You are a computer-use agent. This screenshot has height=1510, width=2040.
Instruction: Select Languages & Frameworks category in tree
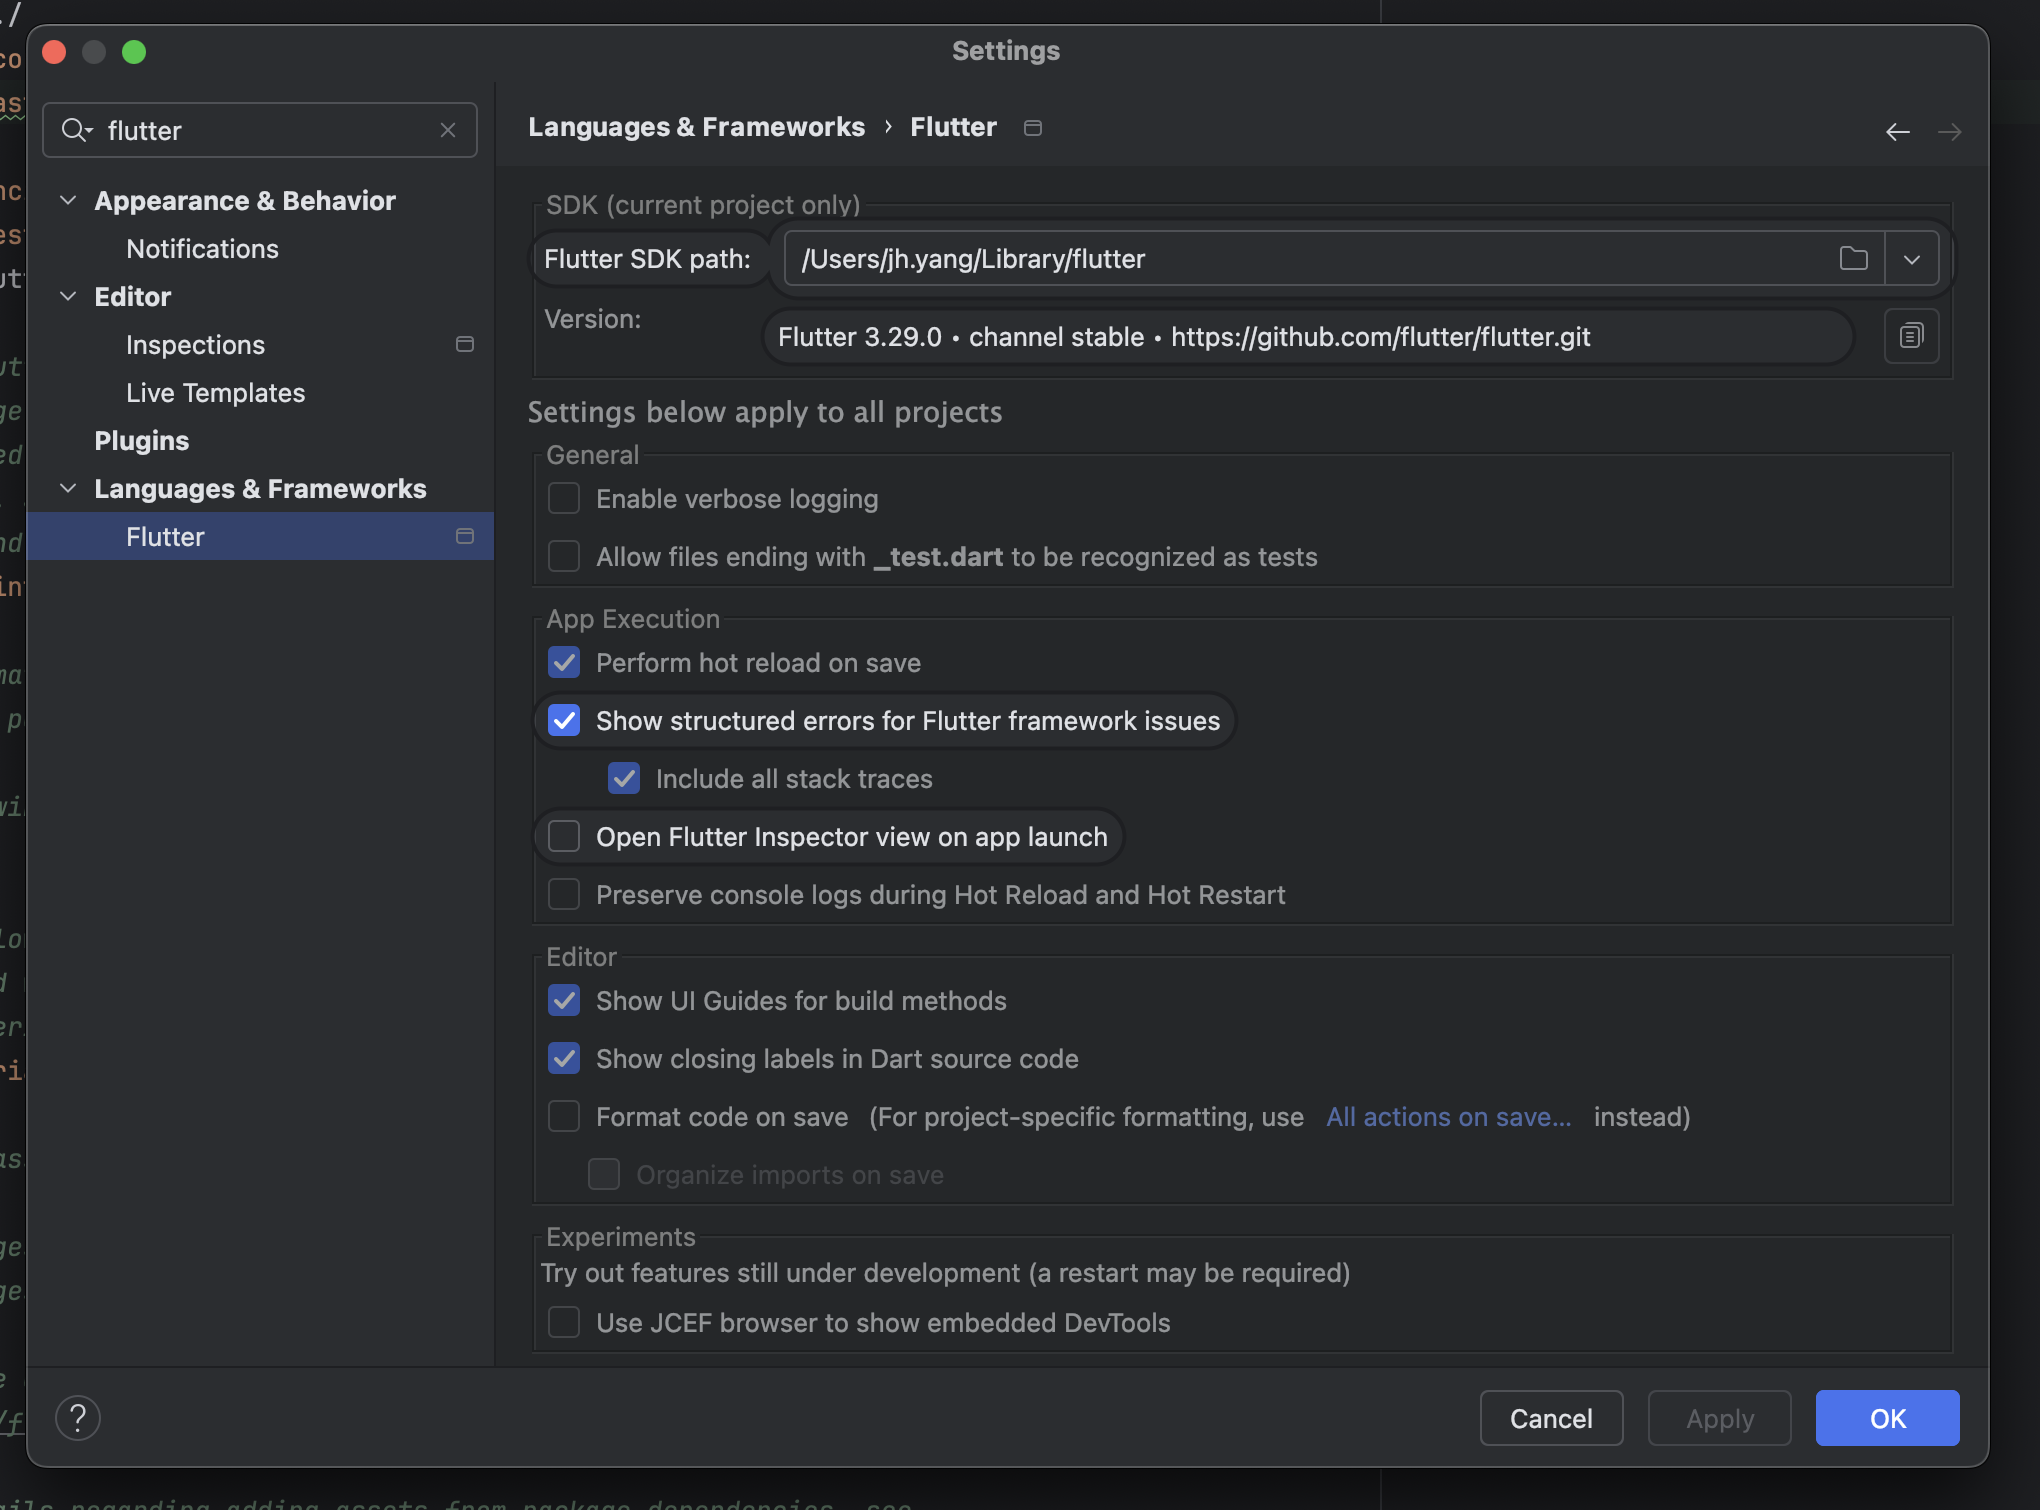point(260,488)
